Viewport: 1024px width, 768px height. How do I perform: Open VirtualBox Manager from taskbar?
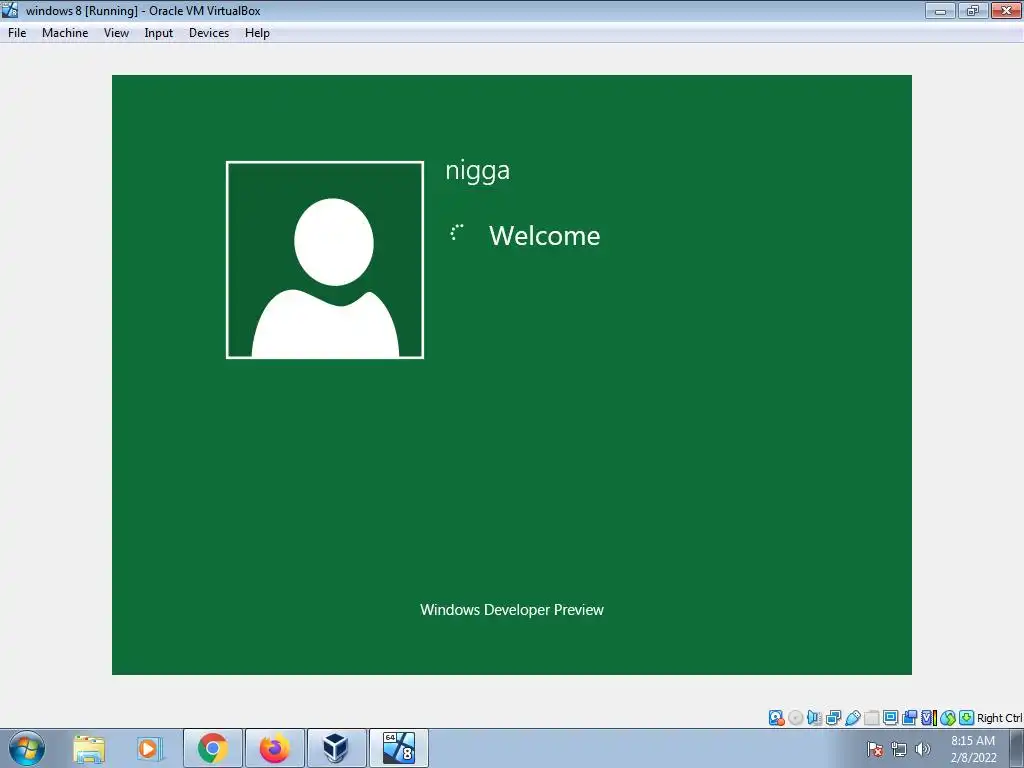(336, 748)
